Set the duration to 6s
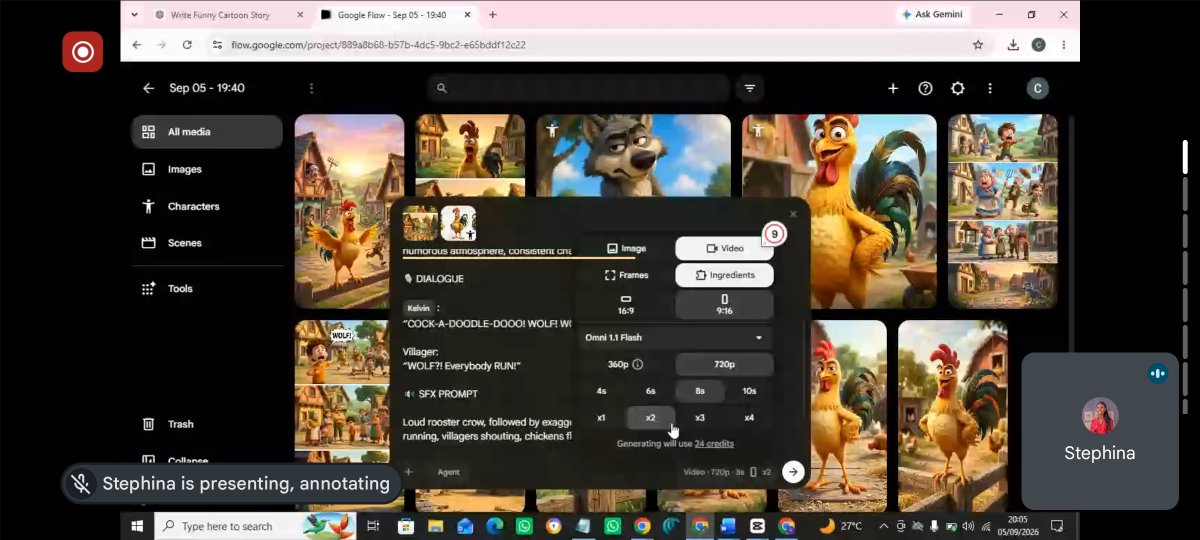 pyautogui.click(x=651, y=391)
